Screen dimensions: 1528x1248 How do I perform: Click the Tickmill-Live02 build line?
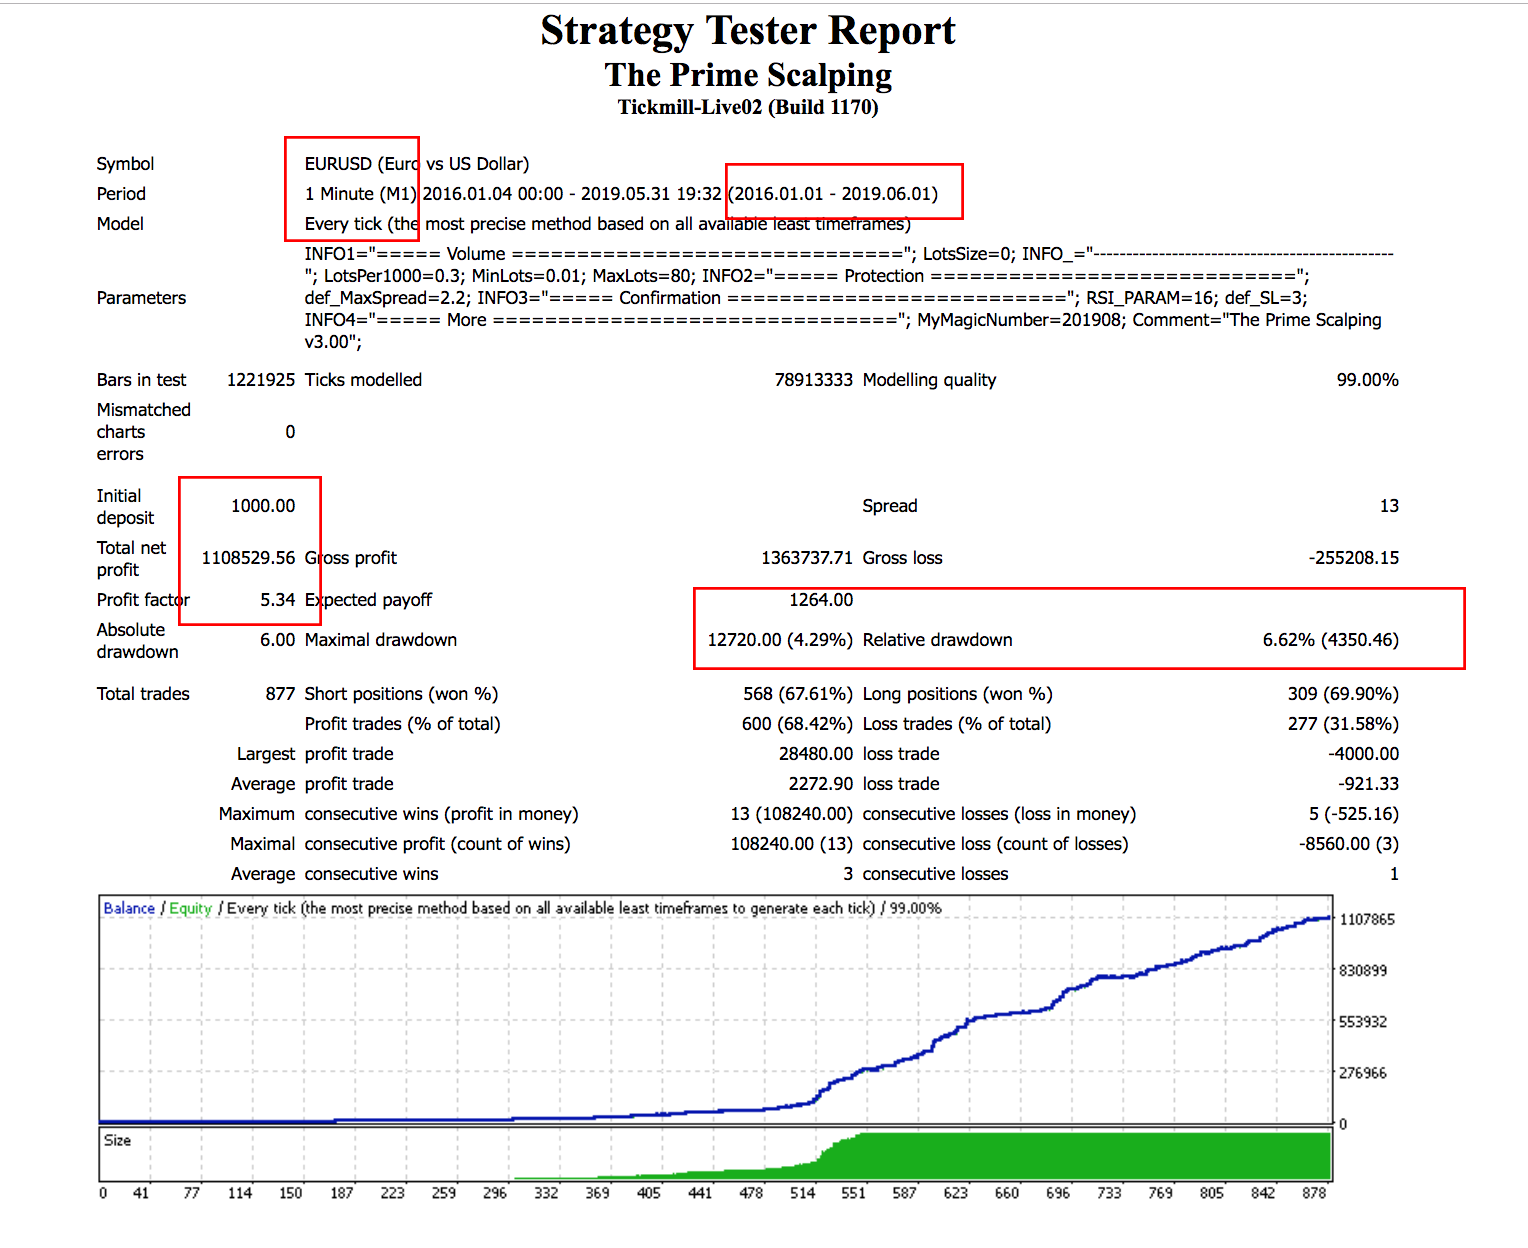pyautogui.click(x=747, y=107)
